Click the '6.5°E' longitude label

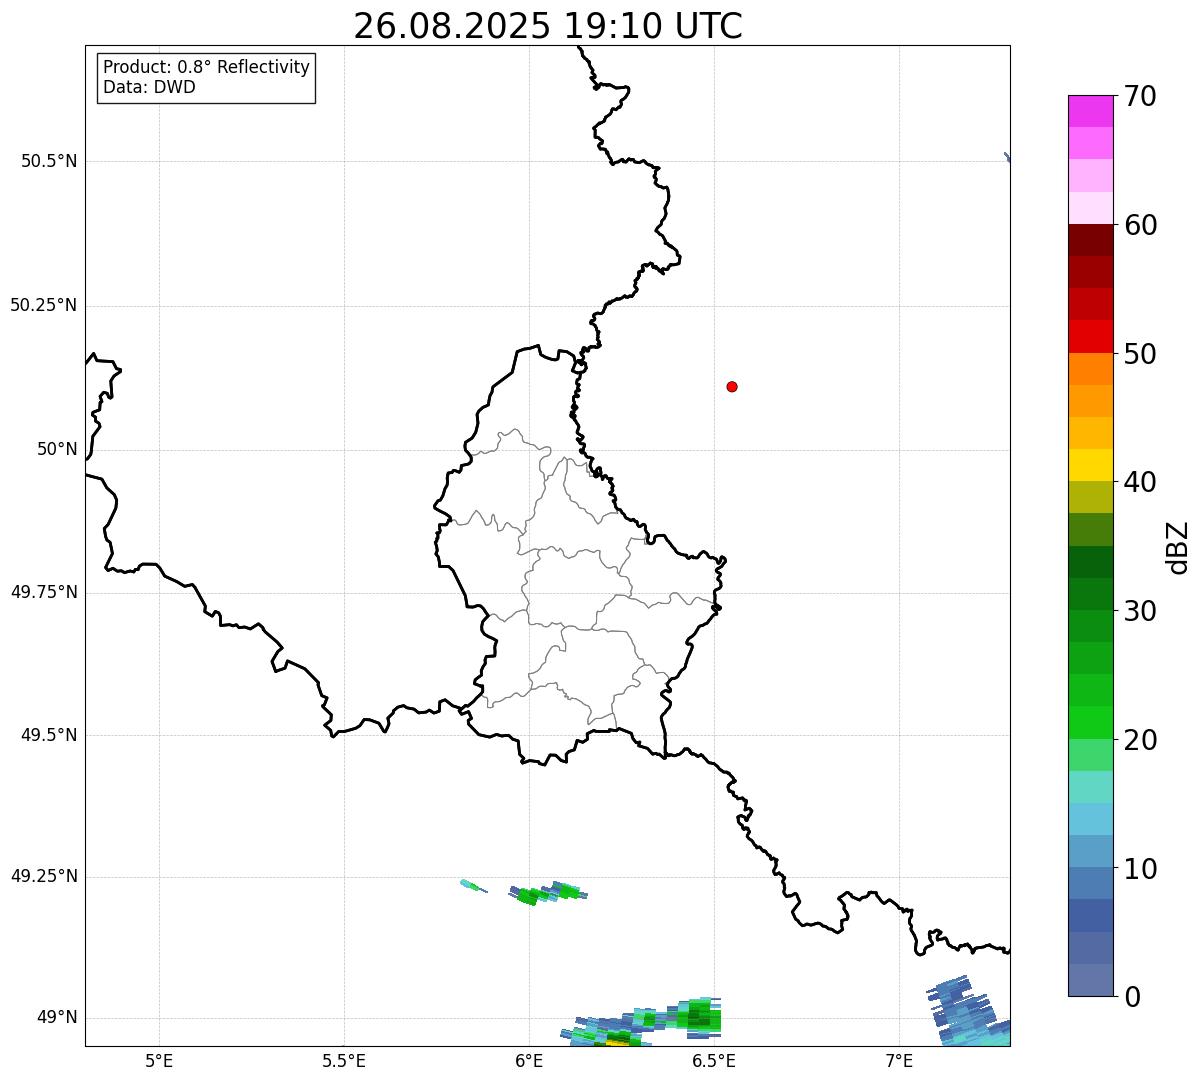(x=714, y=1060)
